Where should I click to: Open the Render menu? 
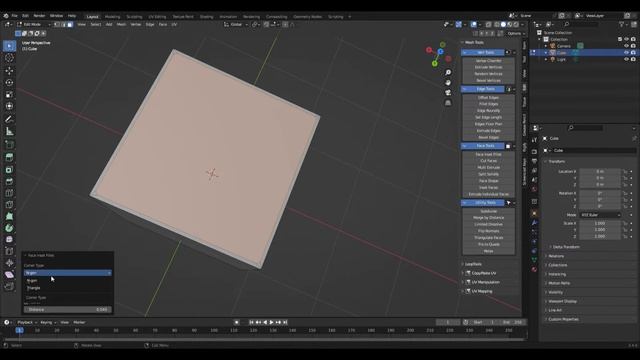click(39, 16)
